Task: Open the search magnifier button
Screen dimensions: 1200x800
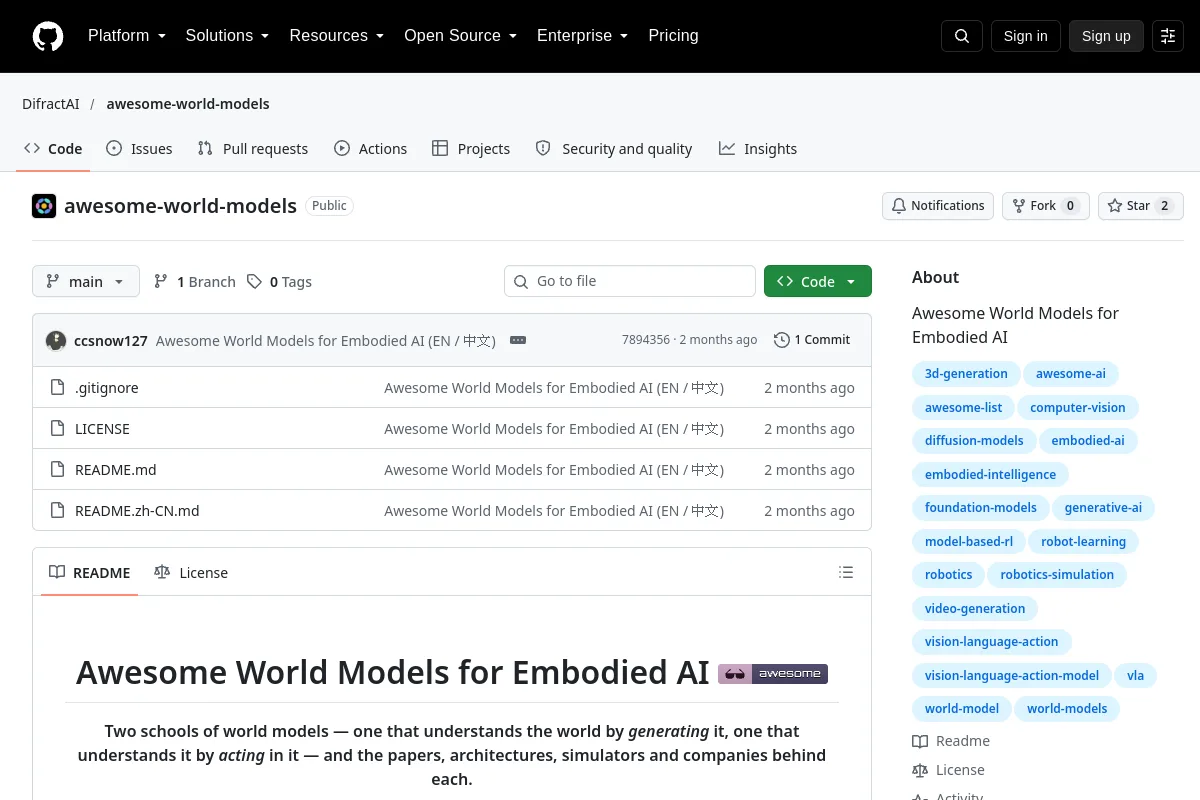Action: coord(962,36)
